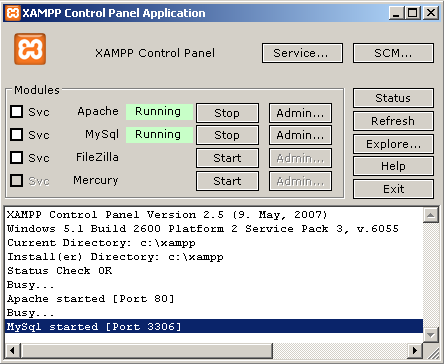This screenshot has width=444, height=364.
Task: Click the log scroll up arrow
Action: [x=430, y=215]
